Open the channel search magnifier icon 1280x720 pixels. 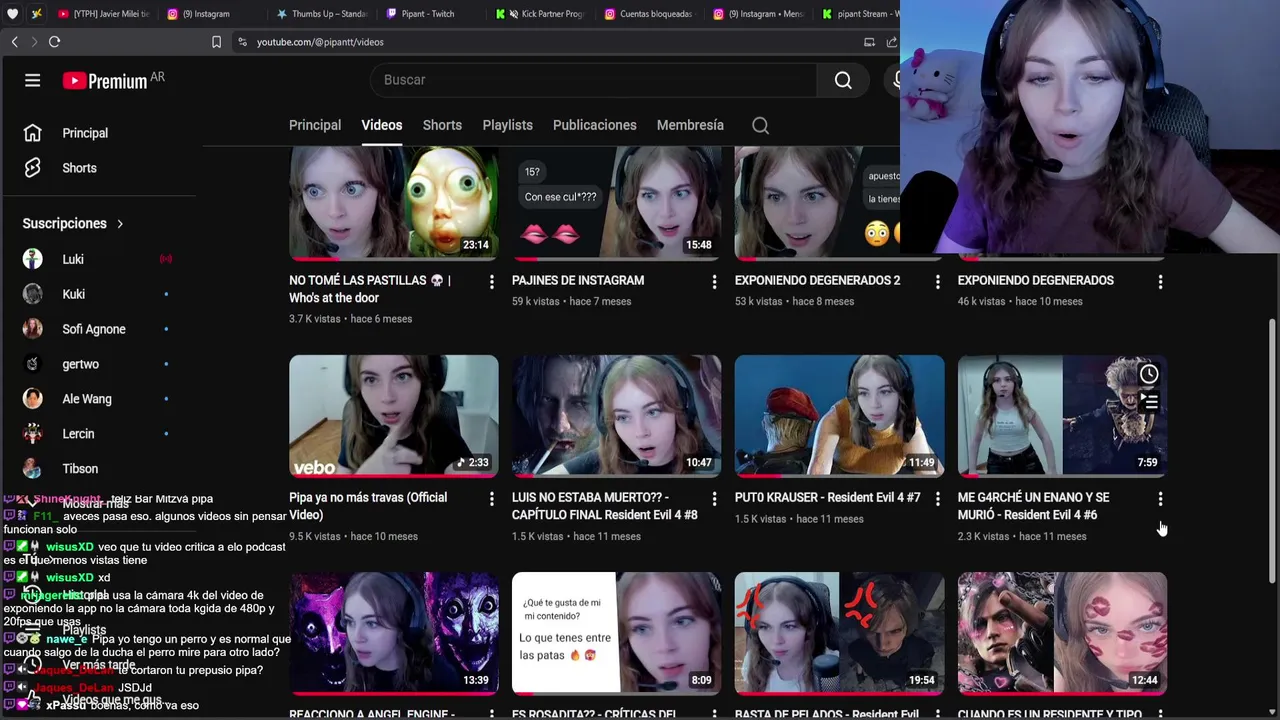pos(761,125)
